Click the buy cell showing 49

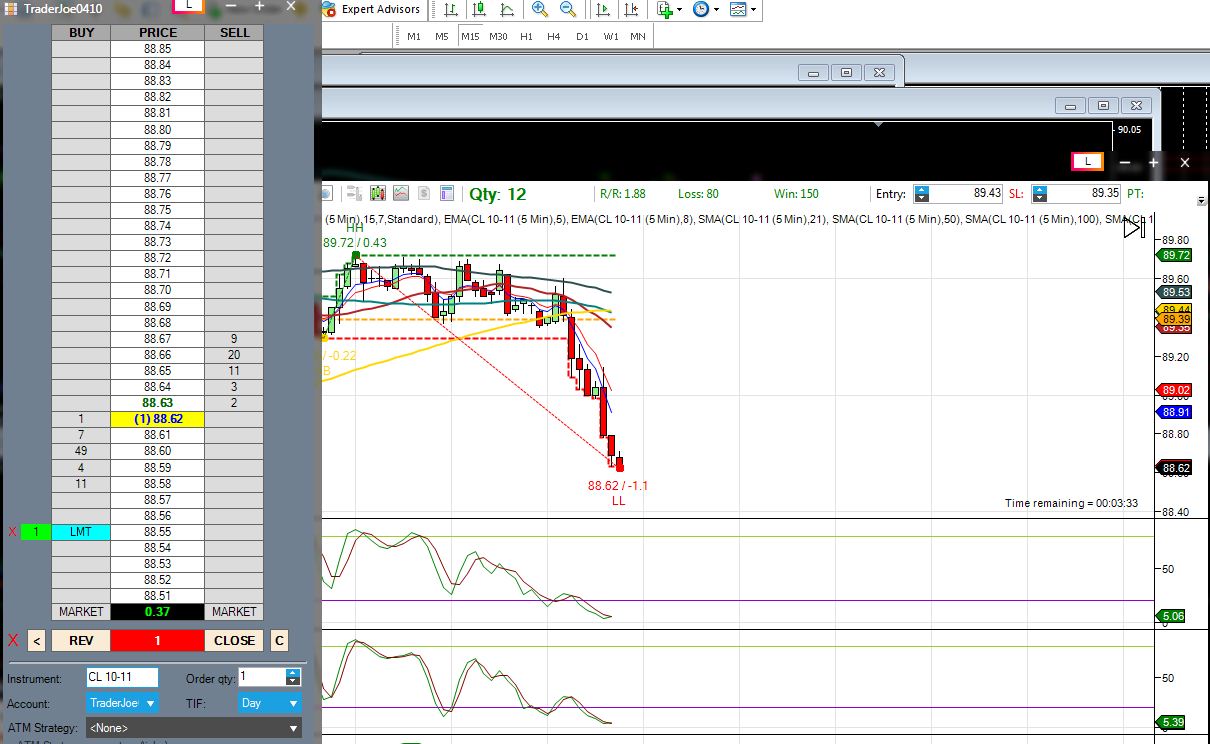click(81, 451)
